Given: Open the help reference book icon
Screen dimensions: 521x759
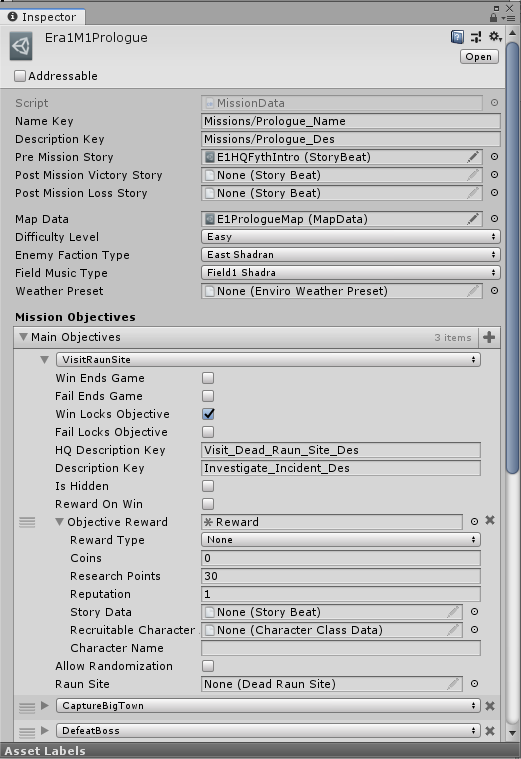Looking at the screenshot, I should (x=457, y=37).
